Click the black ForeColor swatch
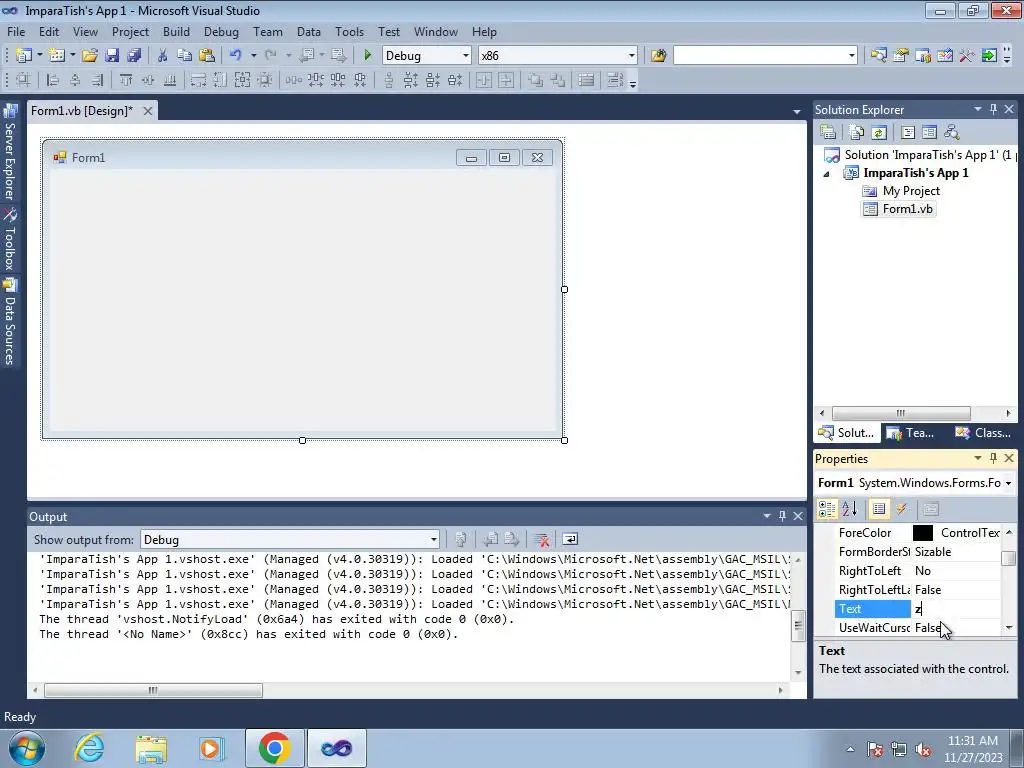The width and height of the screenshot is (1024, 768). tap(923, 533)
